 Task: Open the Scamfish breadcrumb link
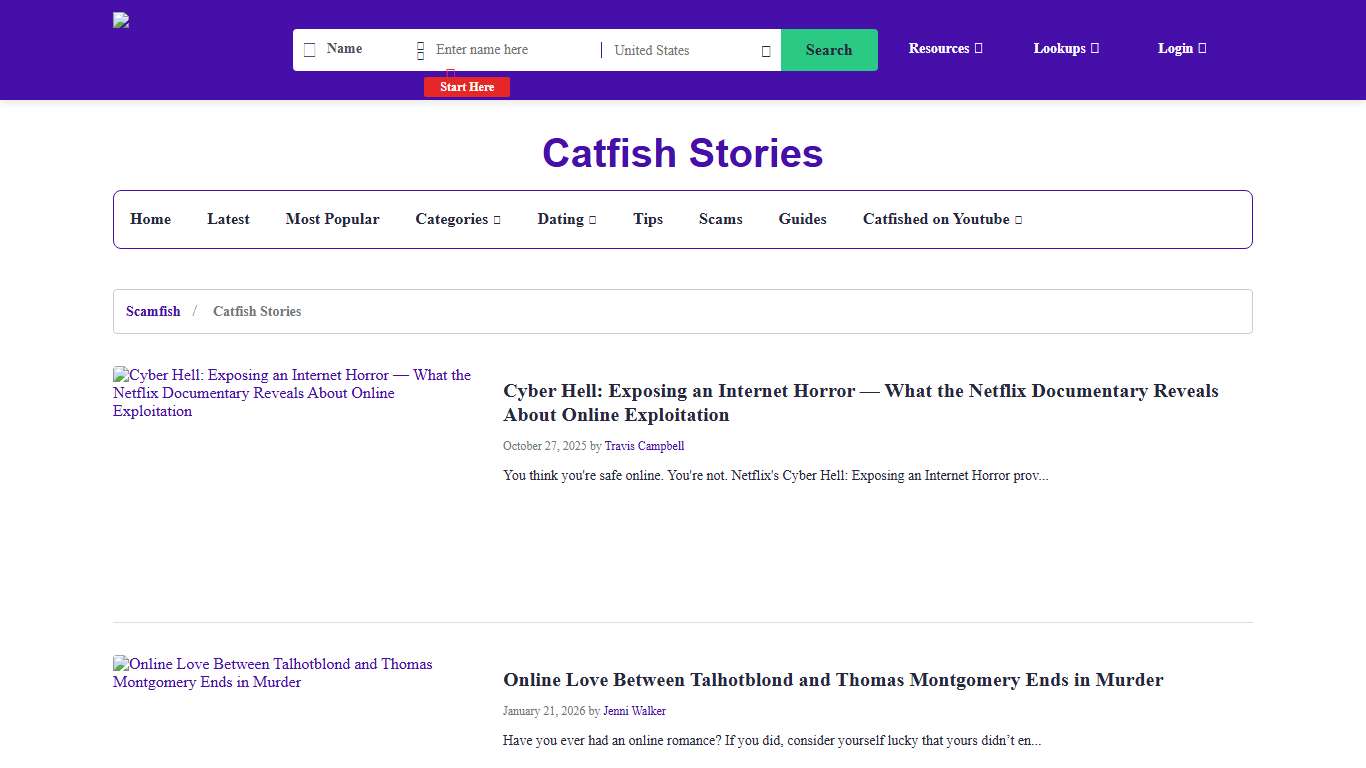tap(153, 311)
